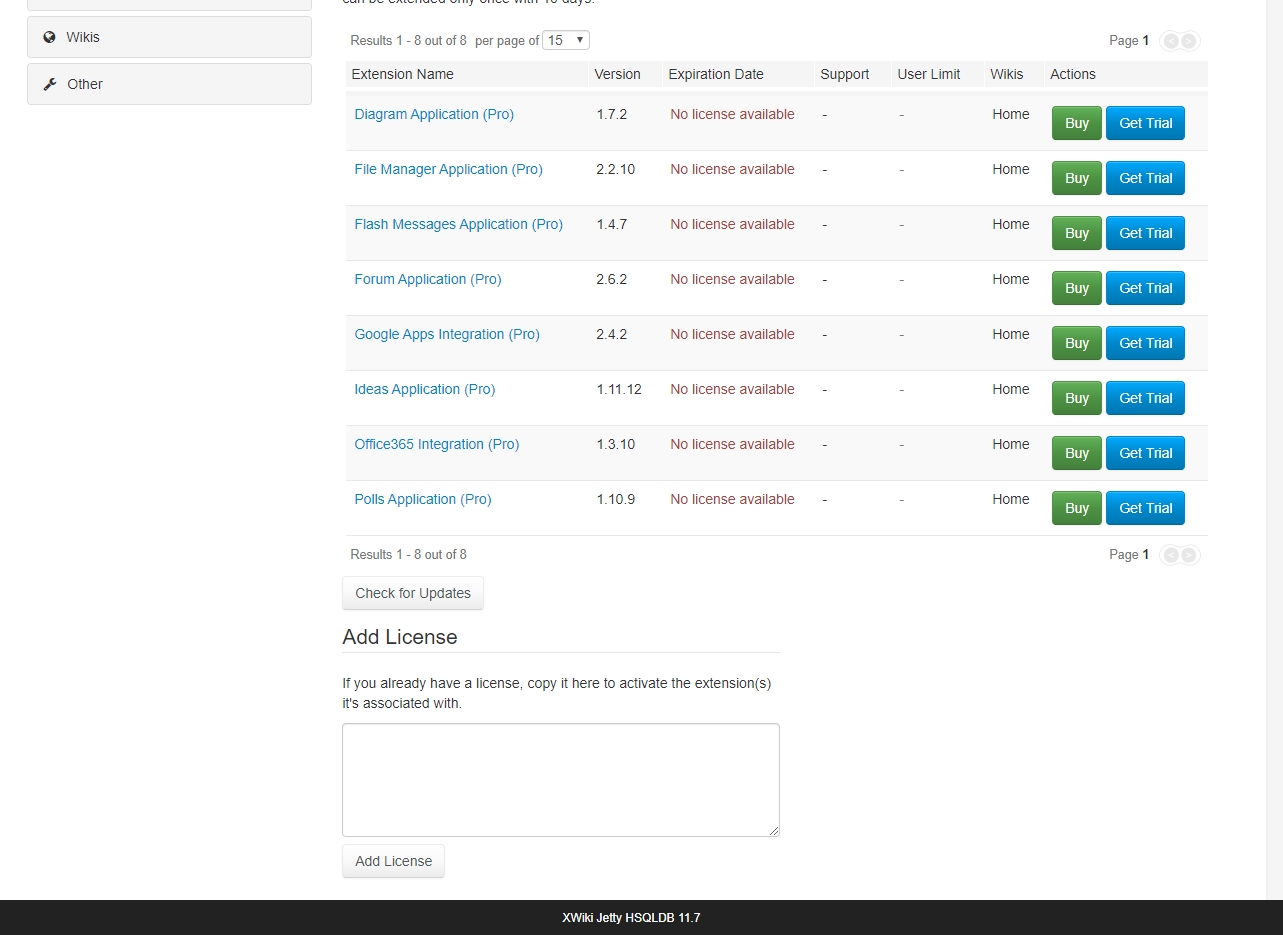Click the globe icon beside Wikis

pos(48,37)
